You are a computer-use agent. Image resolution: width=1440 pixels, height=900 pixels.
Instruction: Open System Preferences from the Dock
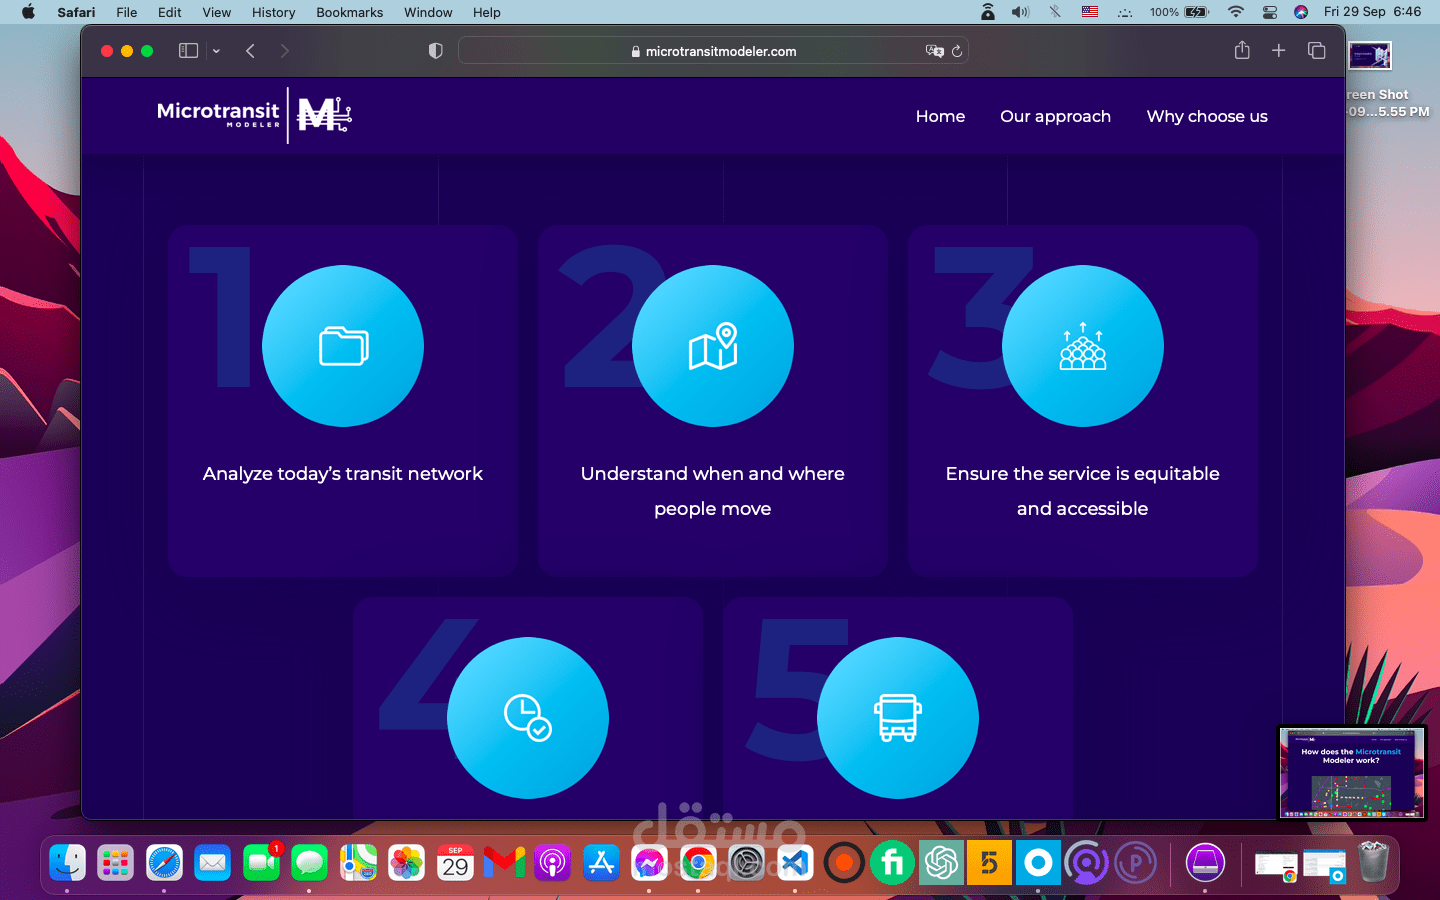(747, 862)
